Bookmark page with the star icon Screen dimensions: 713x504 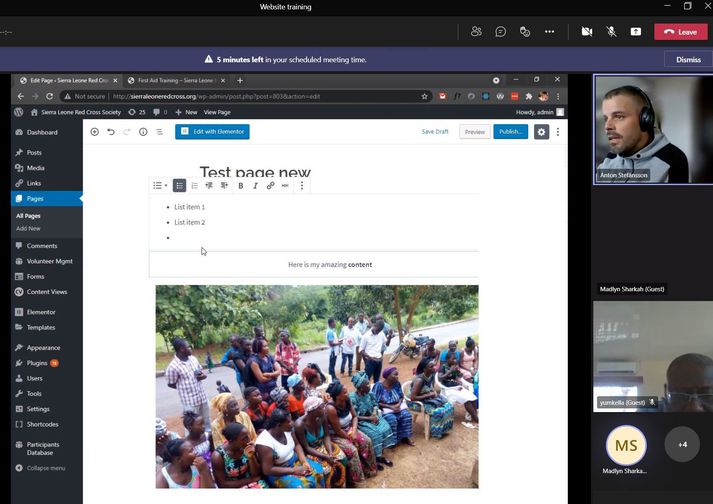[424, 96]
